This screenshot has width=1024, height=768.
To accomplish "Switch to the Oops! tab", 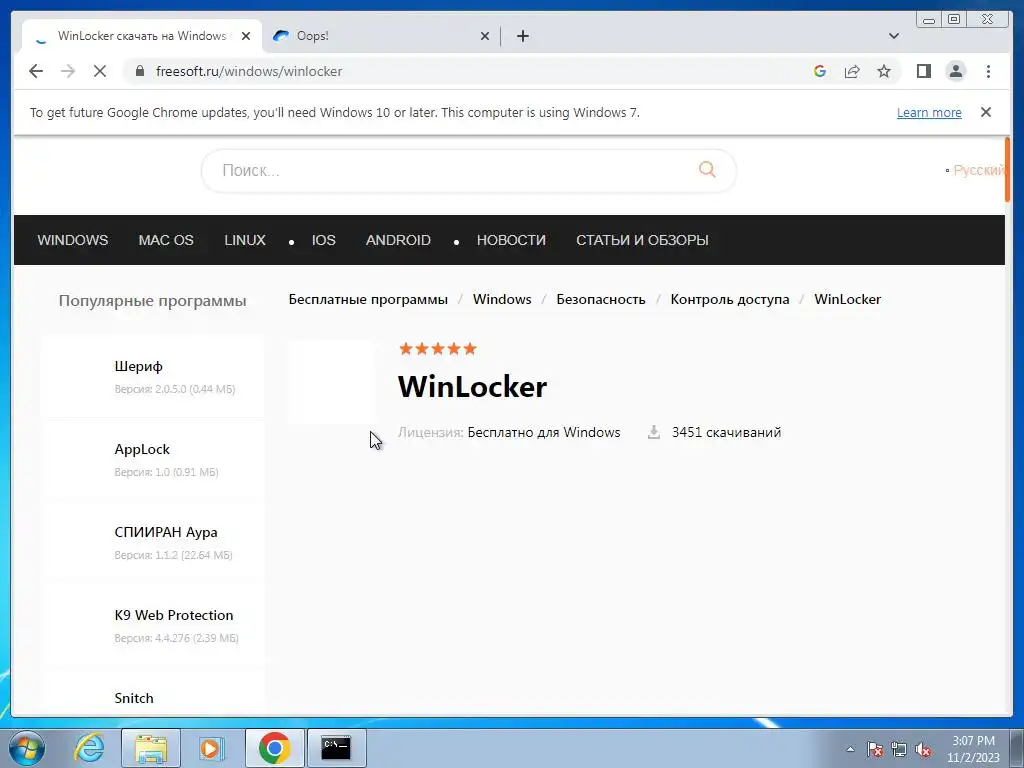I will [380, 36].
